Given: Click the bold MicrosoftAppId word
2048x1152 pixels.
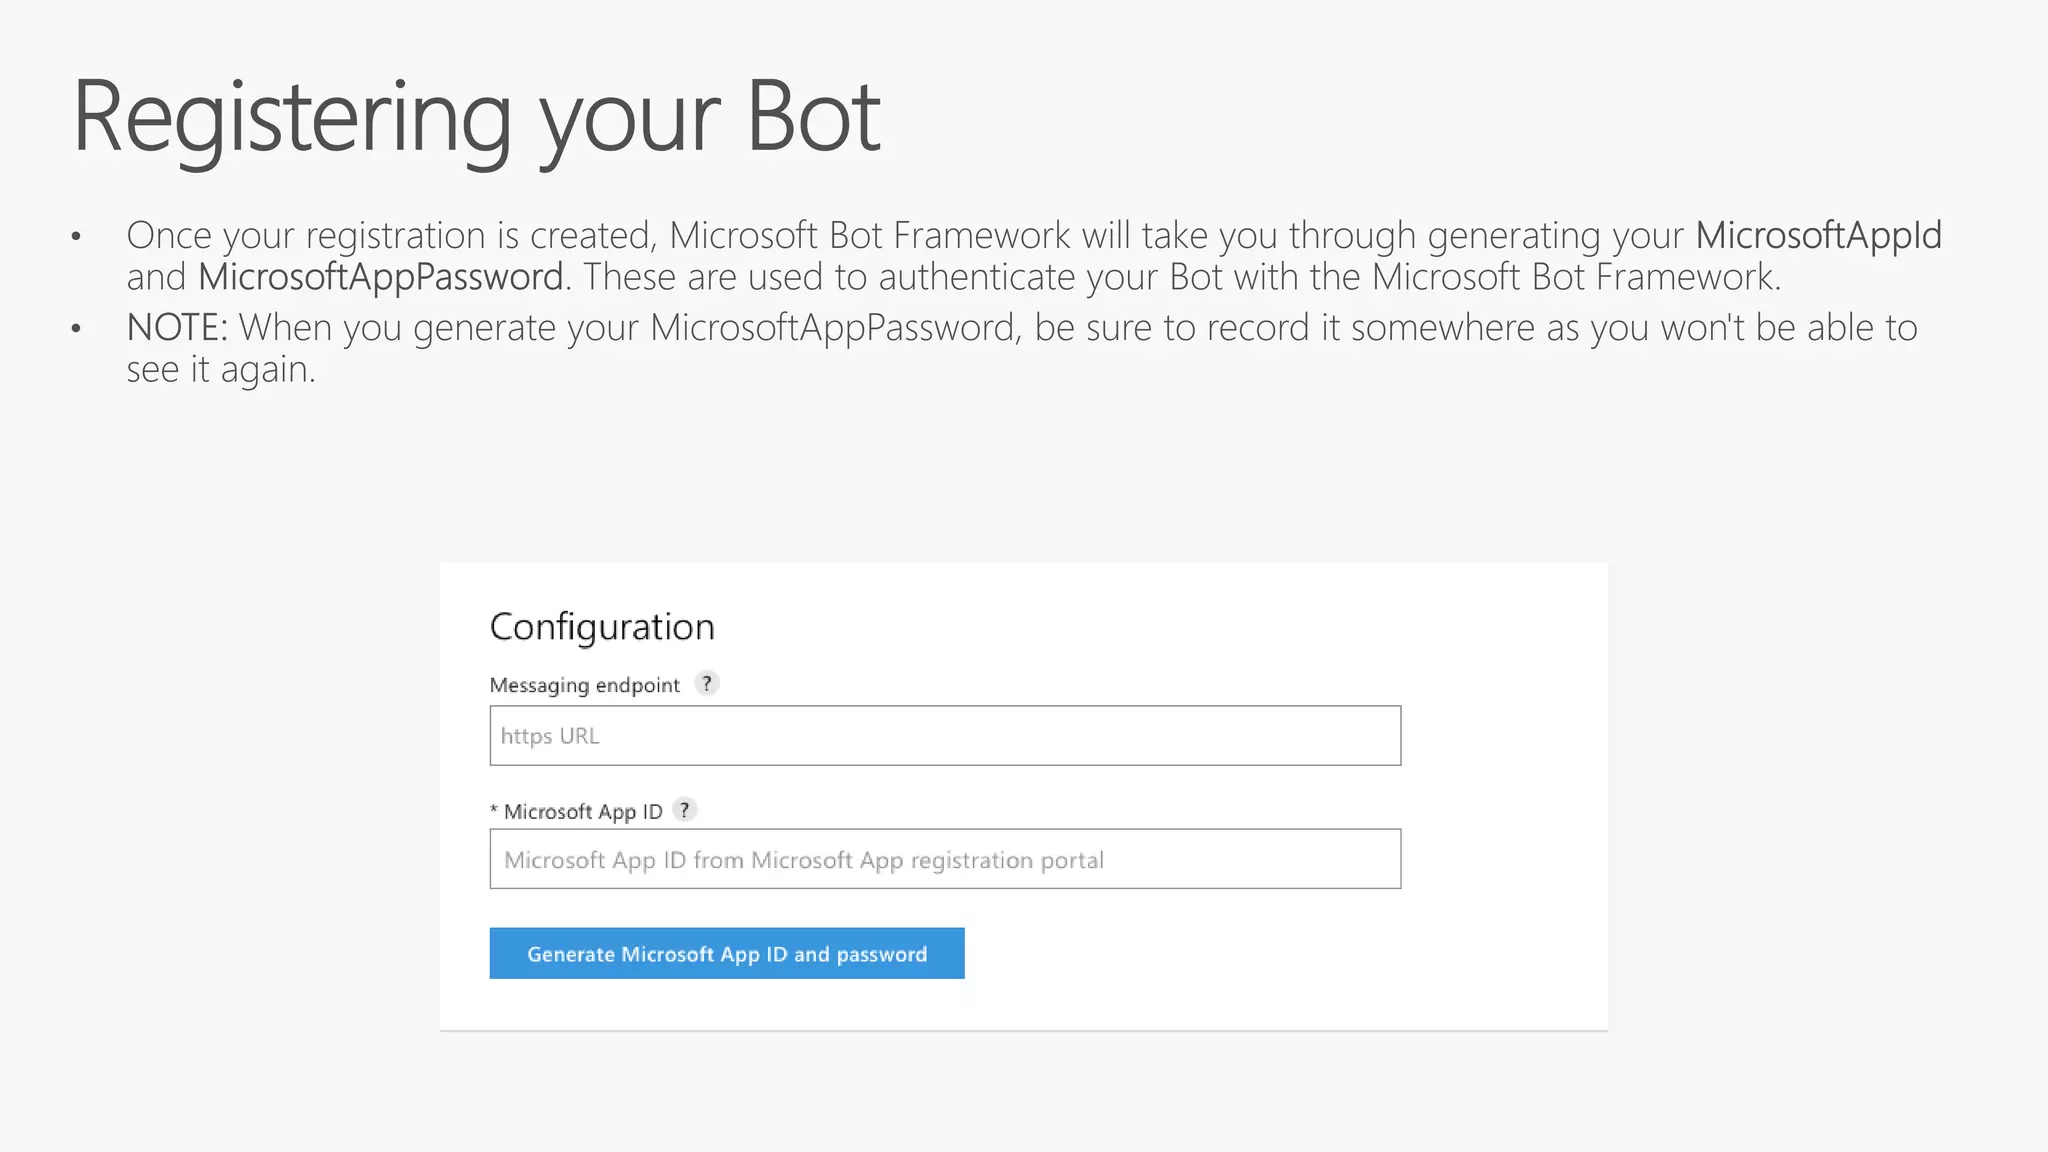Looking at the screenshot, I should (1817, 236).
